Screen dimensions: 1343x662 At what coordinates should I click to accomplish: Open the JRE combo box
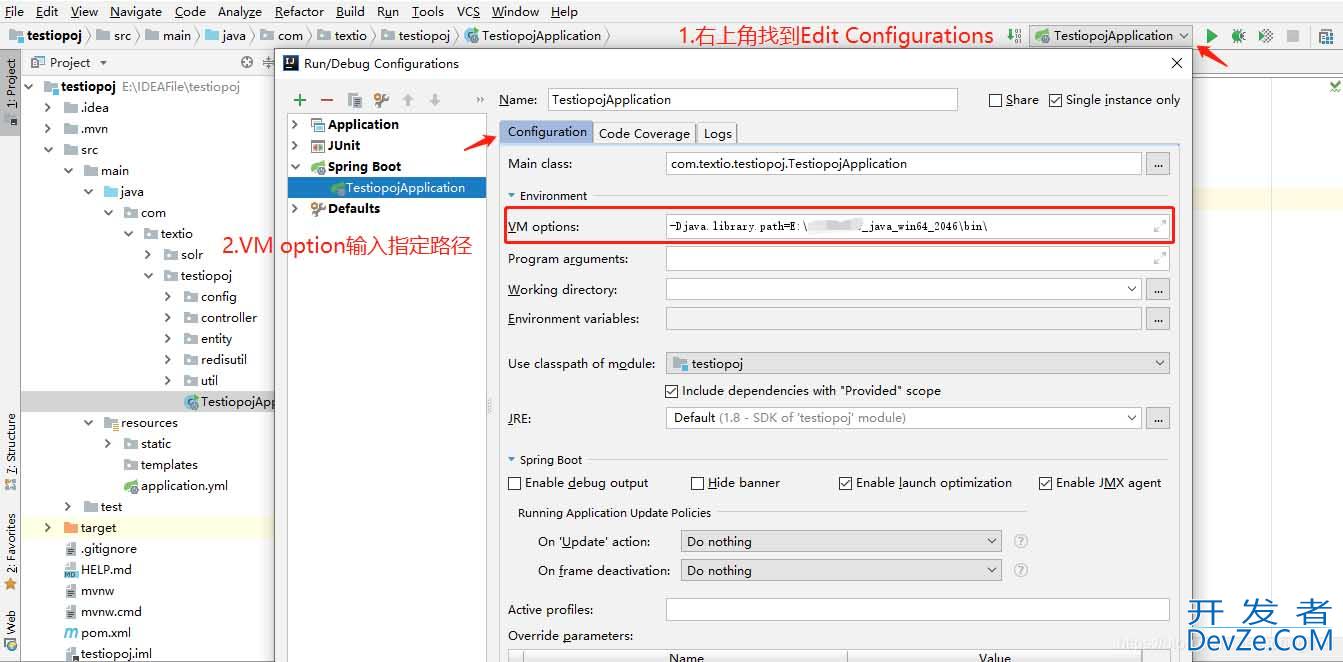pos(903,418)
